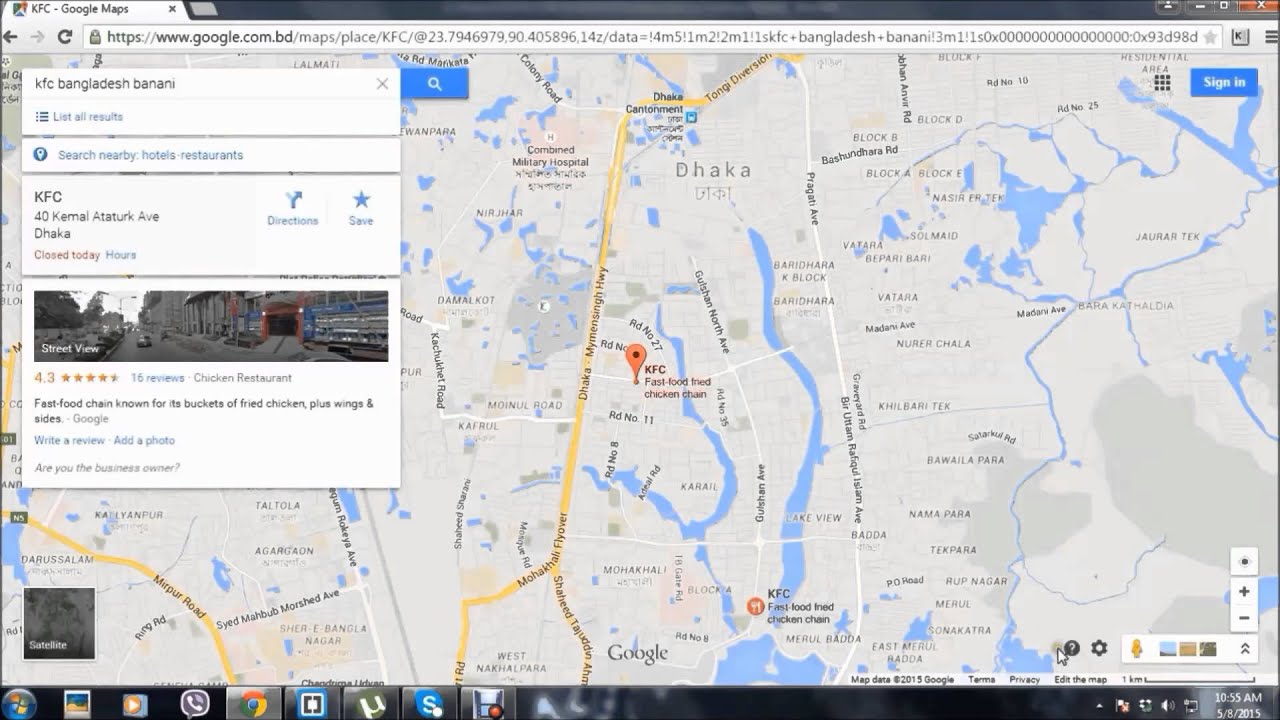
Task: Click 'Write a review' link
Action: tap(69, 440)
